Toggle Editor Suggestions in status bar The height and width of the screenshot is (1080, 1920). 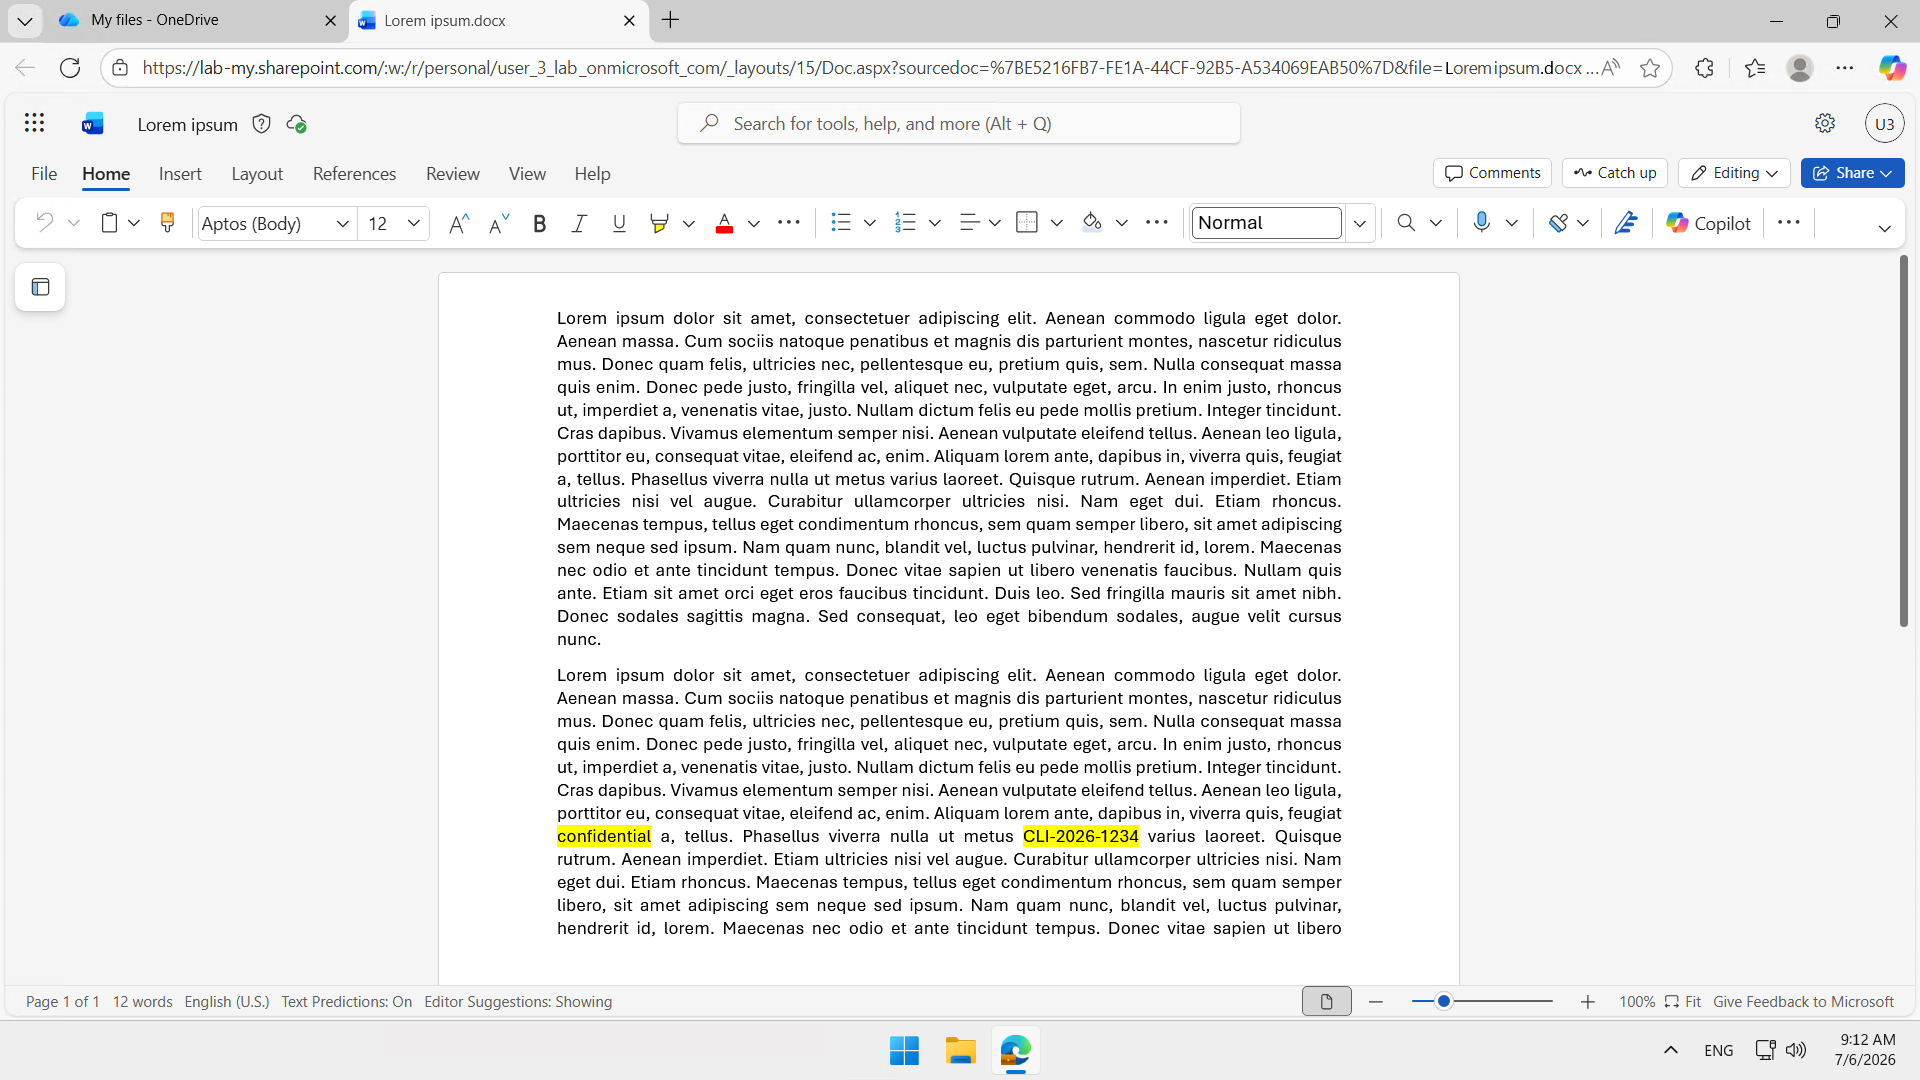coord(518,1001)
